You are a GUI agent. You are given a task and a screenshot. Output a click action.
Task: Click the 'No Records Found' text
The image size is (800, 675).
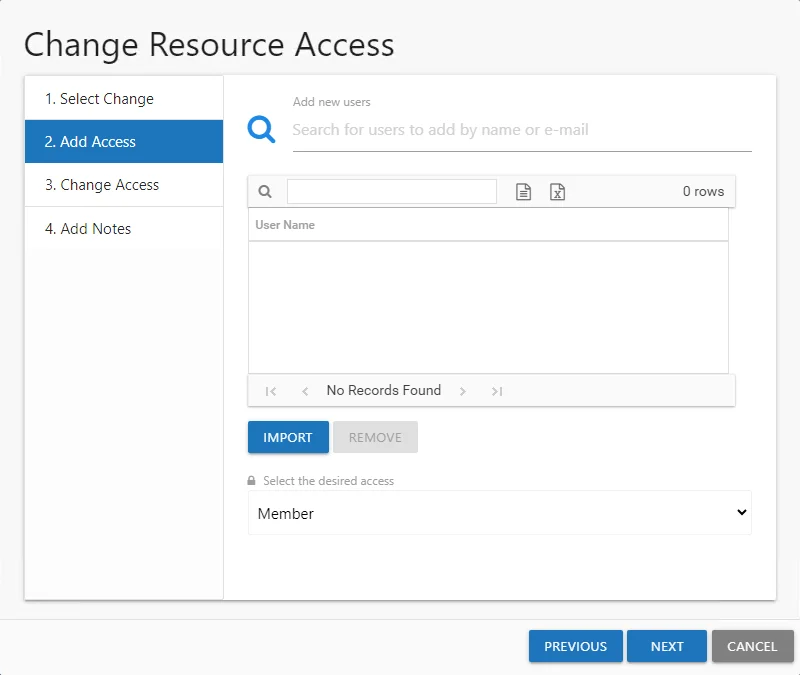(384, 390)
